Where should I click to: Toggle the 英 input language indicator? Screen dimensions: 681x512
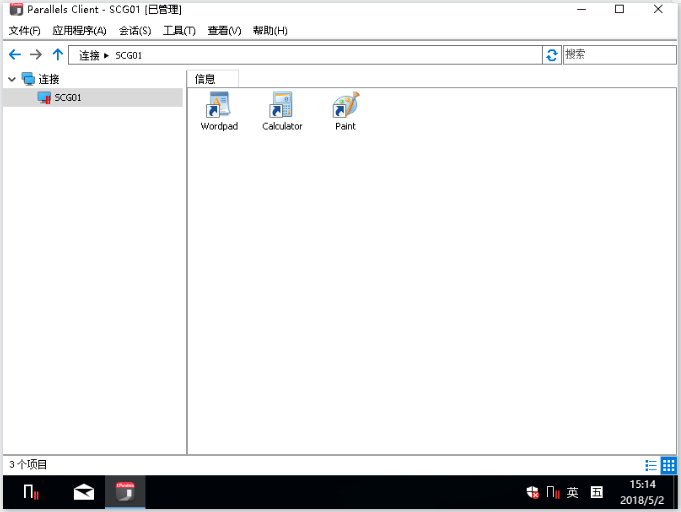572,492
